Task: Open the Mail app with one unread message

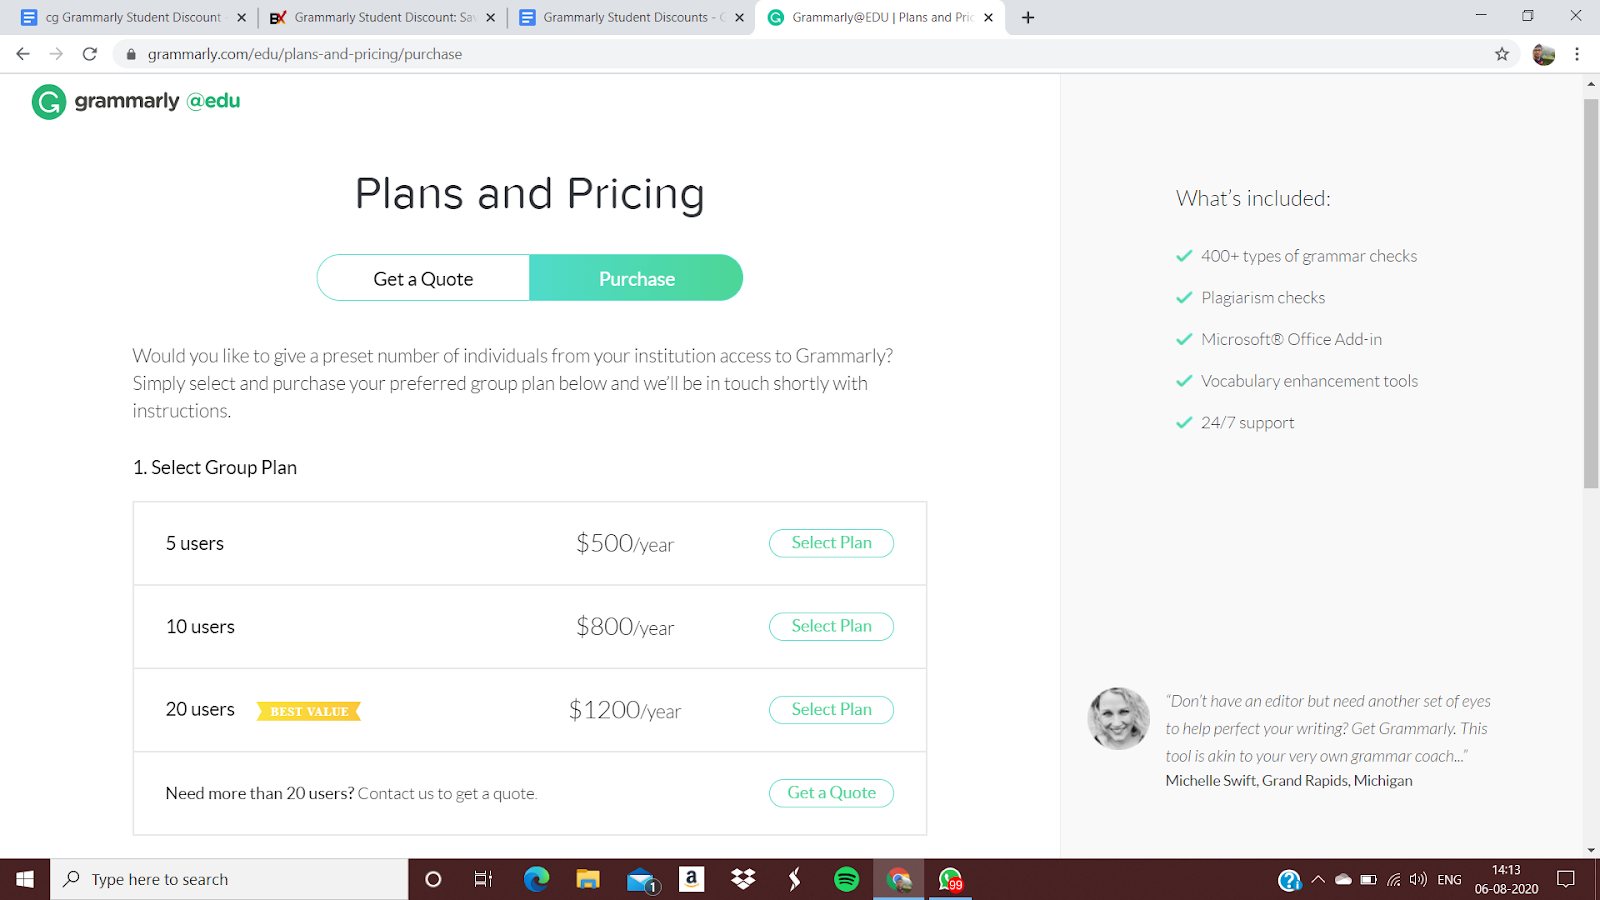Action: point(640,879)
